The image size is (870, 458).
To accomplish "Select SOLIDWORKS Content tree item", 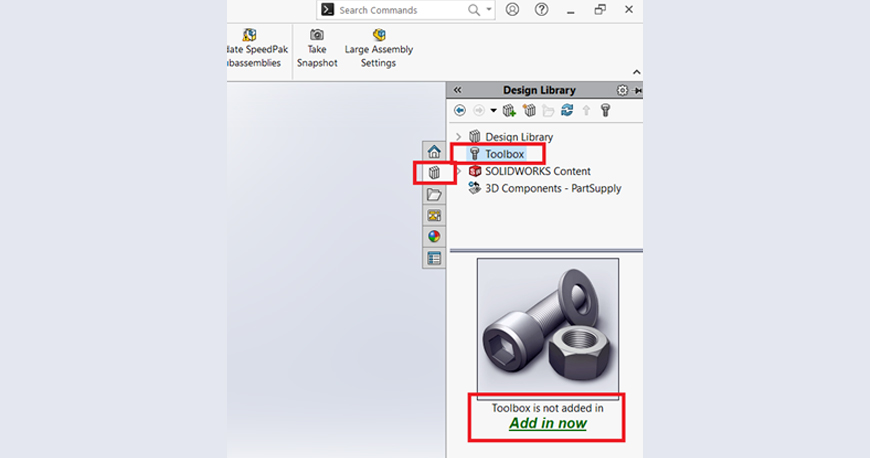I will click(537, 171).
